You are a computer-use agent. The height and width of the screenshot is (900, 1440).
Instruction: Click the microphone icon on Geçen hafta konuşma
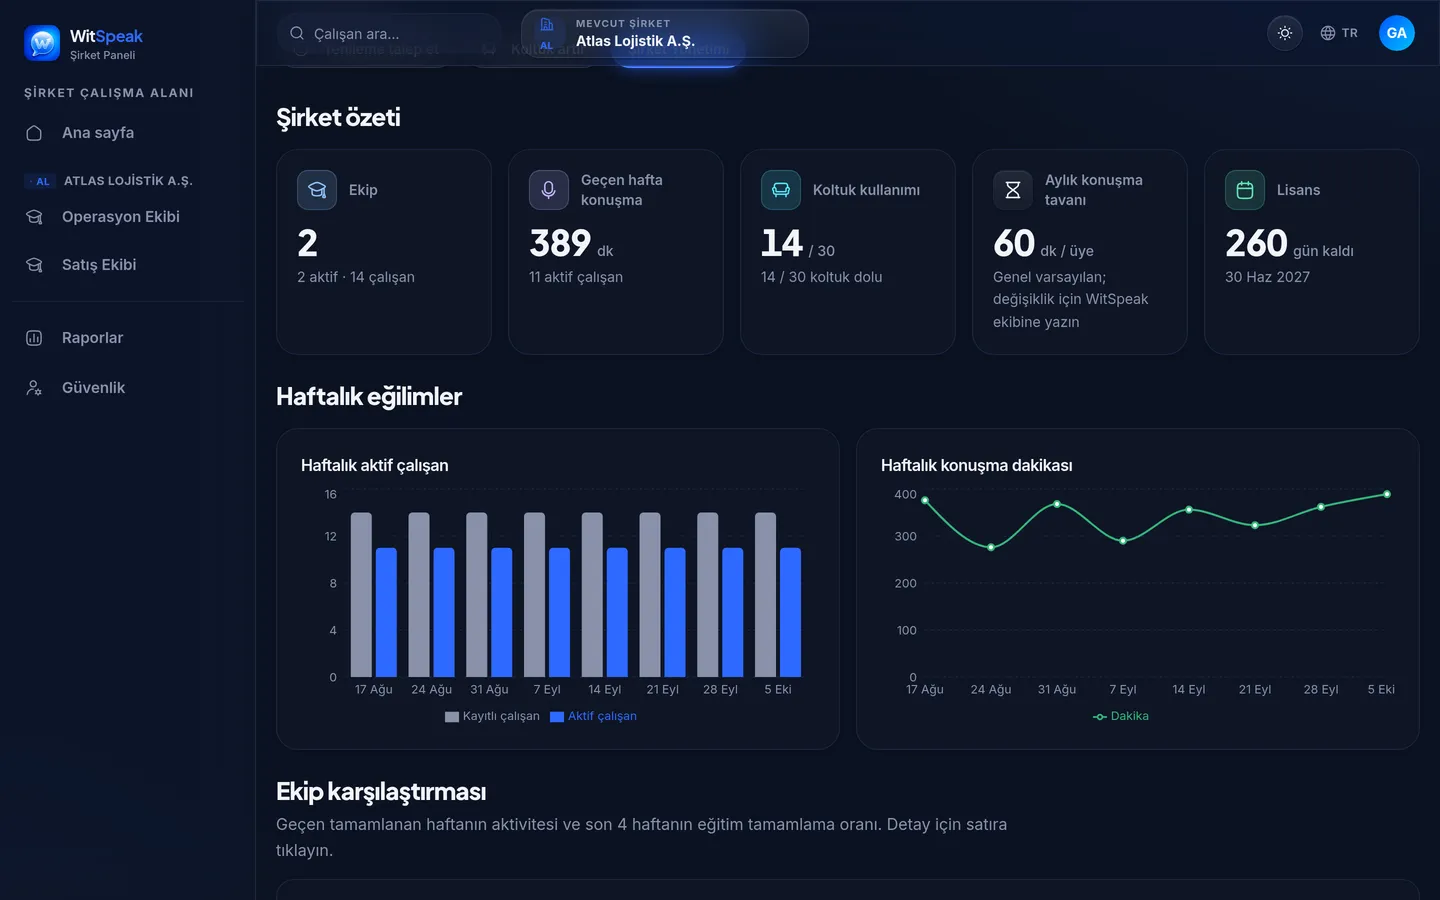point(549,190)
